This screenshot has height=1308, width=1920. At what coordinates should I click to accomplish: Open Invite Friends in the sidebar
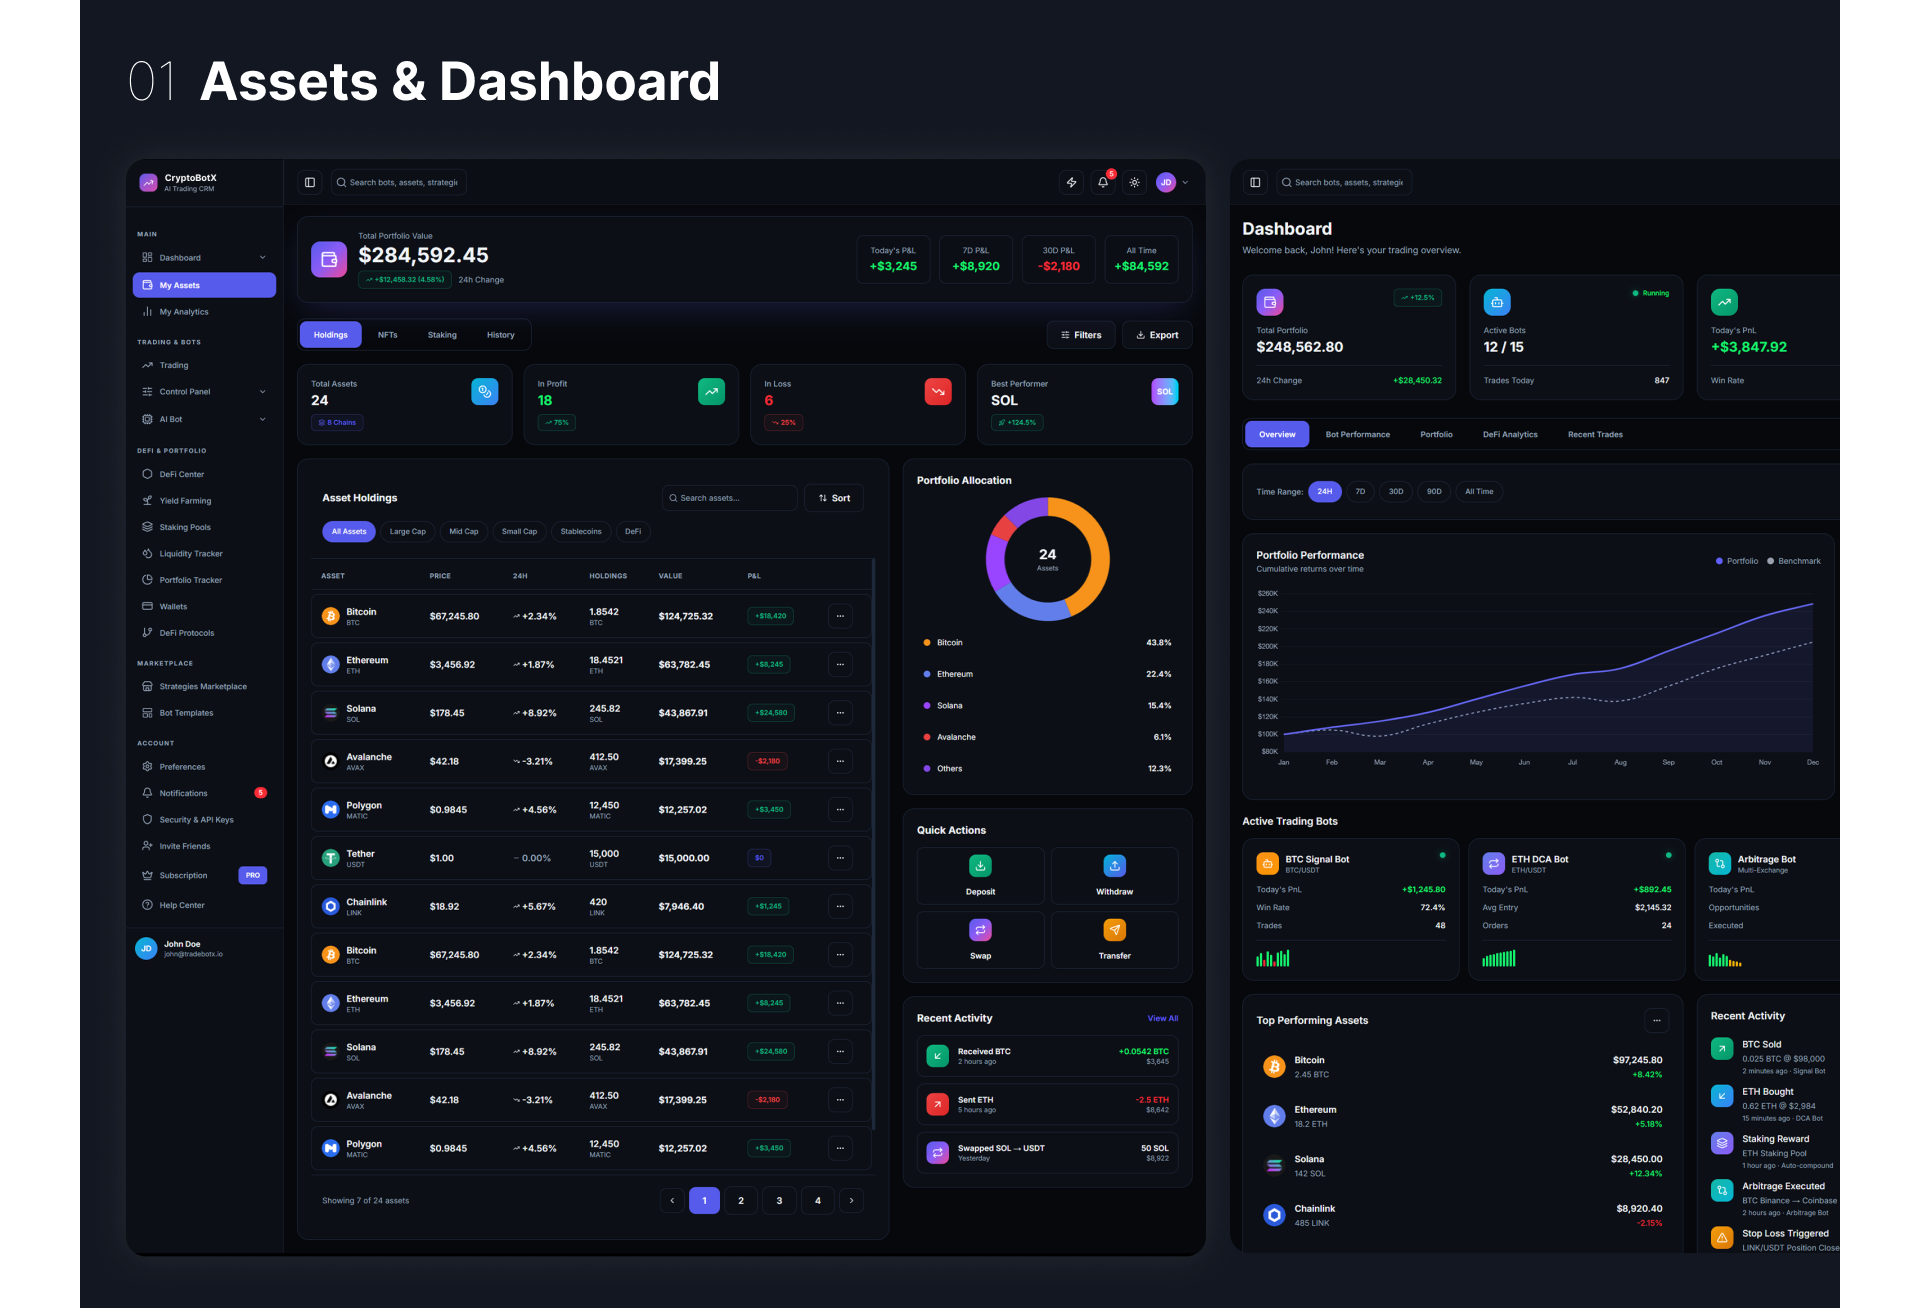click(204, 846)
